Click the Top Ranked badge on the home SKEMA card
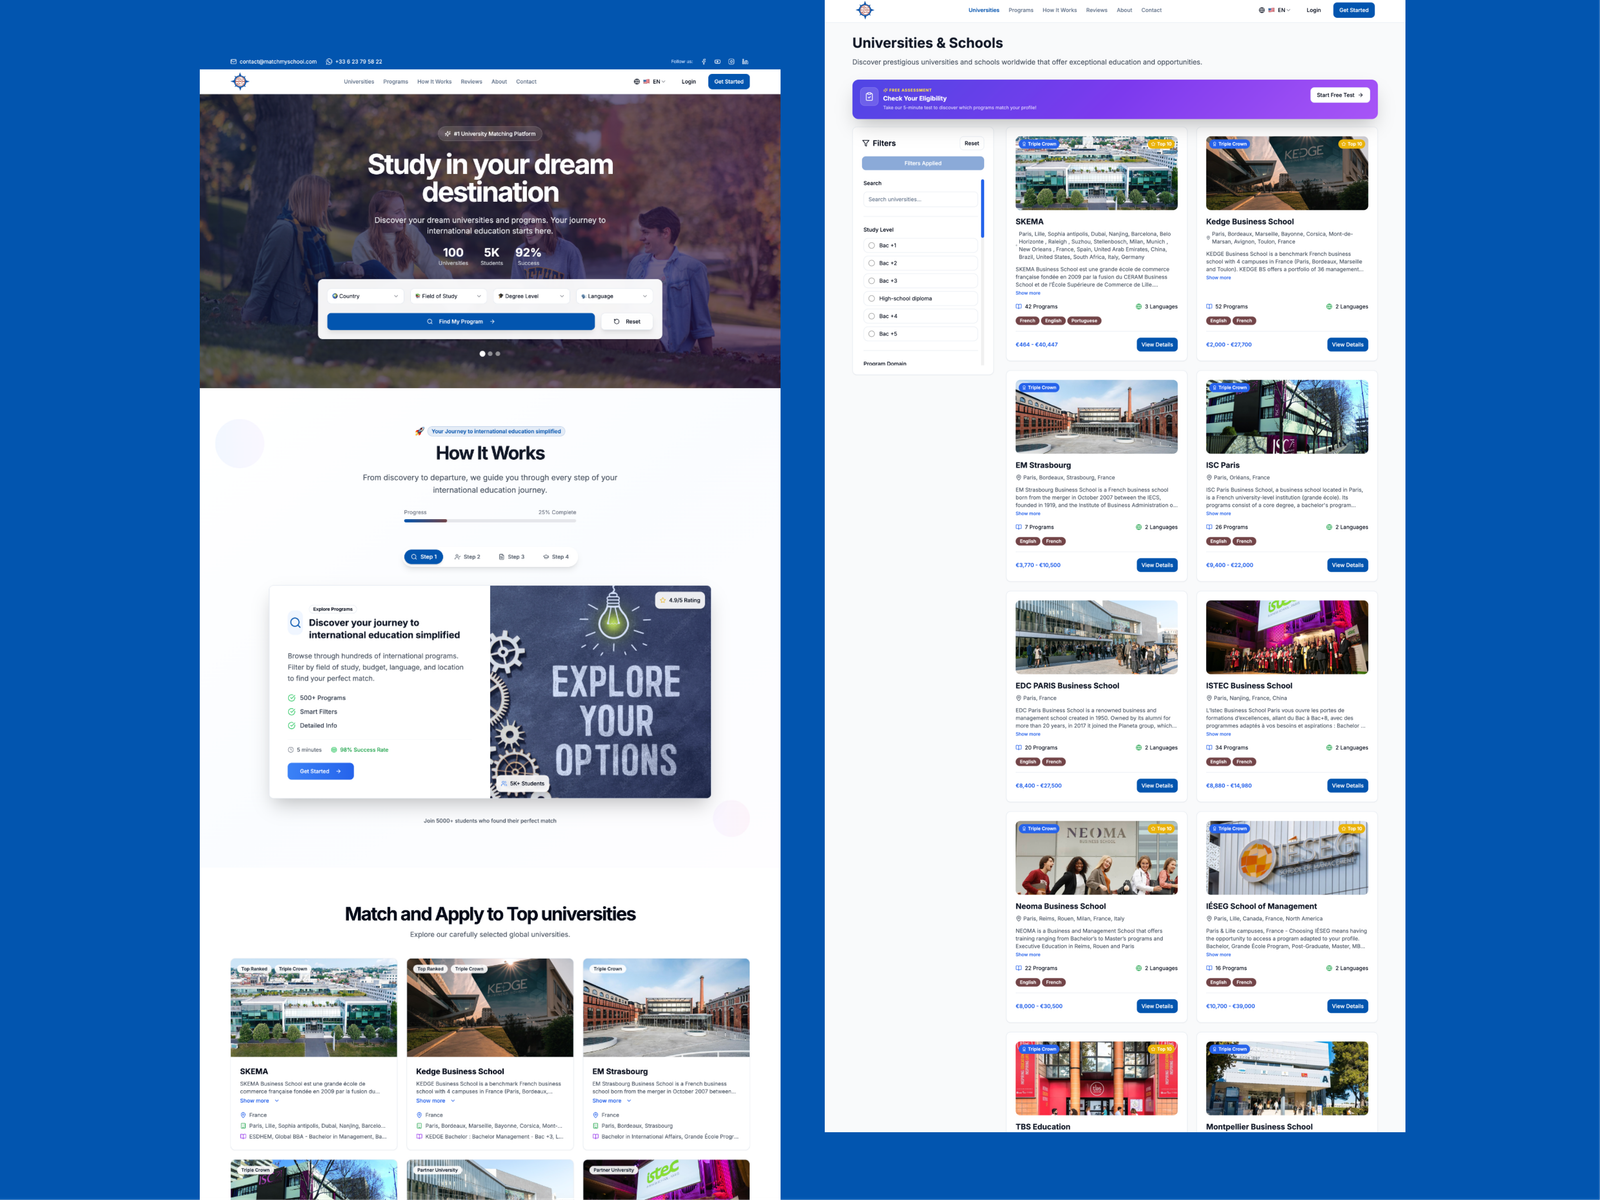 coord(253,968)
